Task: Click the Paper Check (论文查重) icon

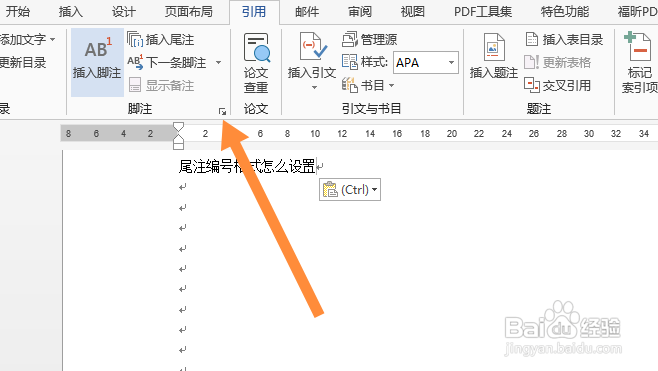Action: [x=256, y=47]
